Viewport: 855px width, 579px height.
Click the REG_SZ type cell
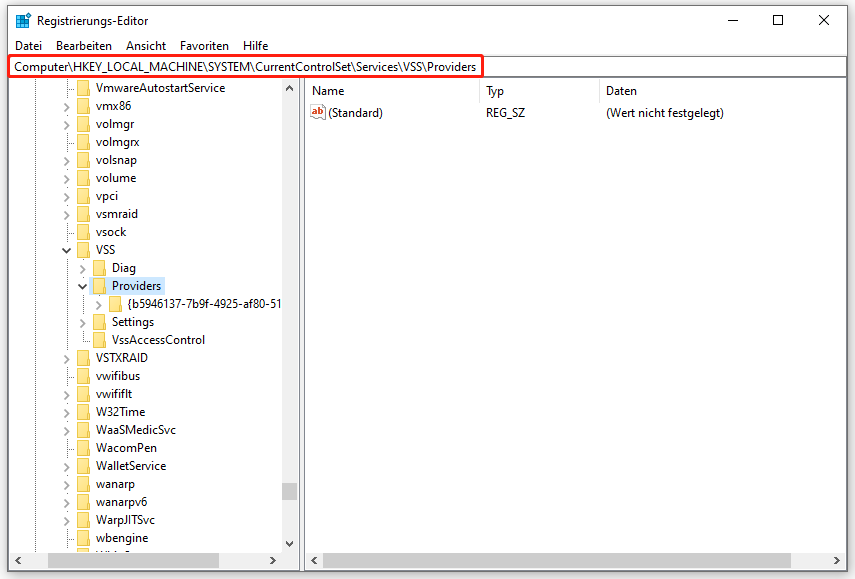coord(505,113)
